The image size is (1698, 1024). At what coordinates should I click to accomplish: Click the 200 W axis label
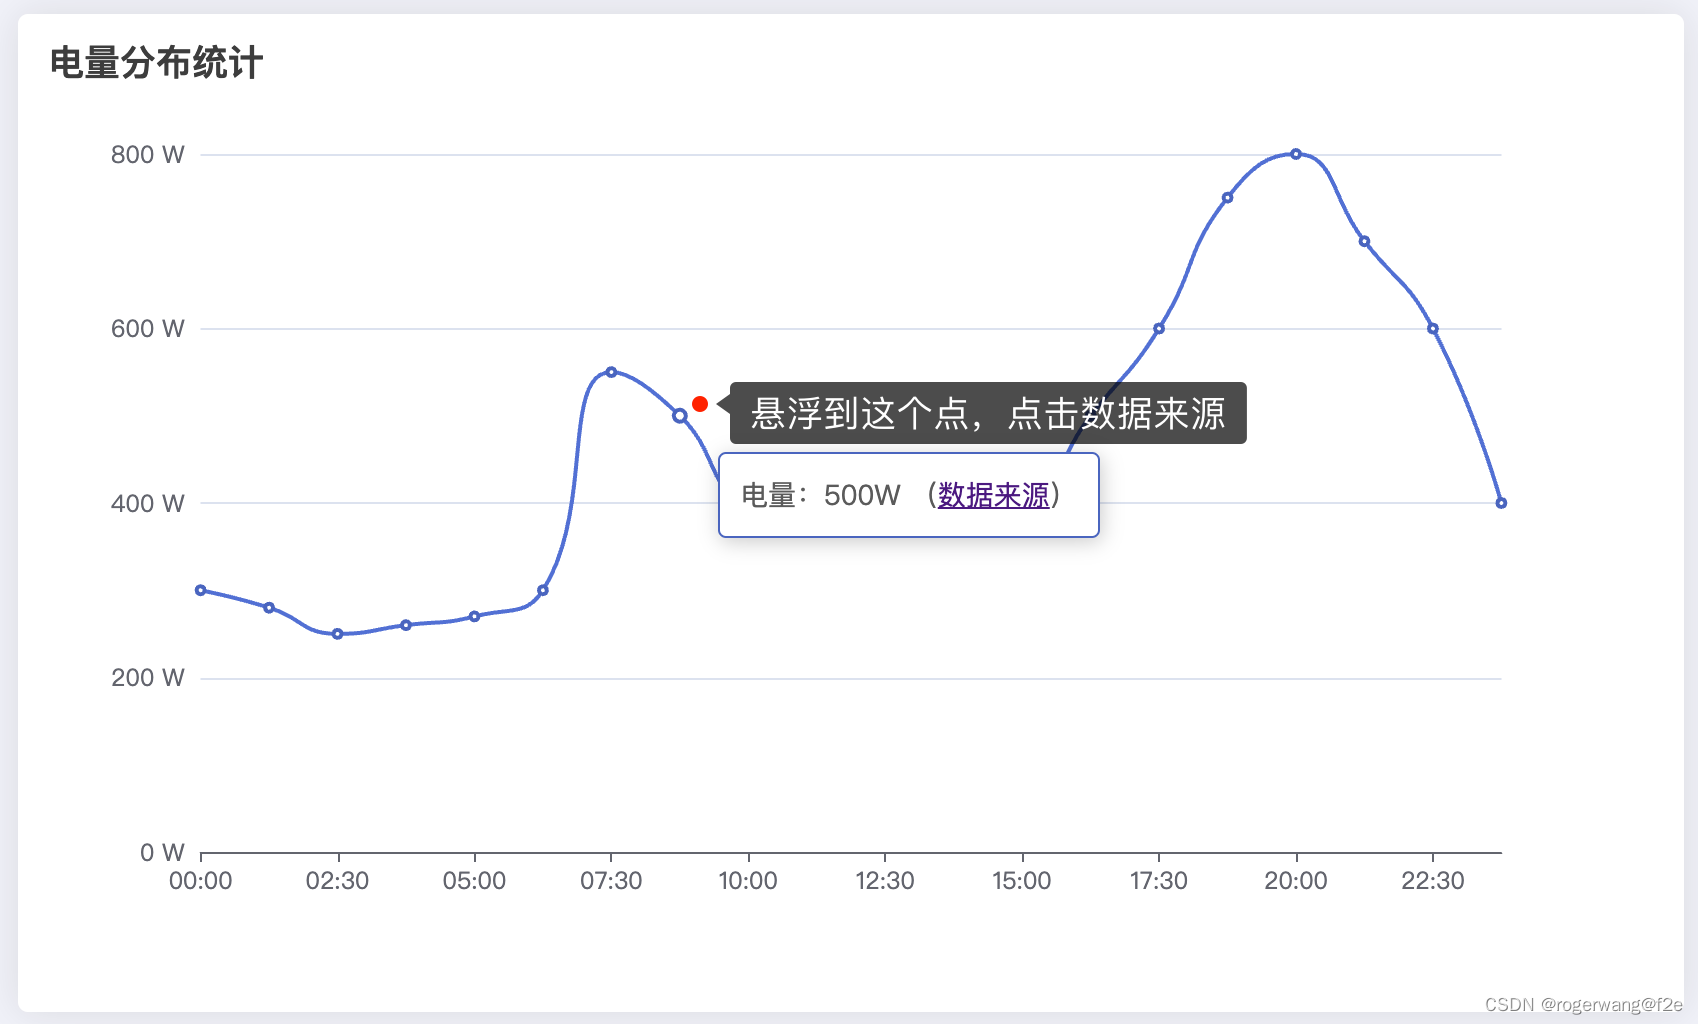tap(148, 678)
